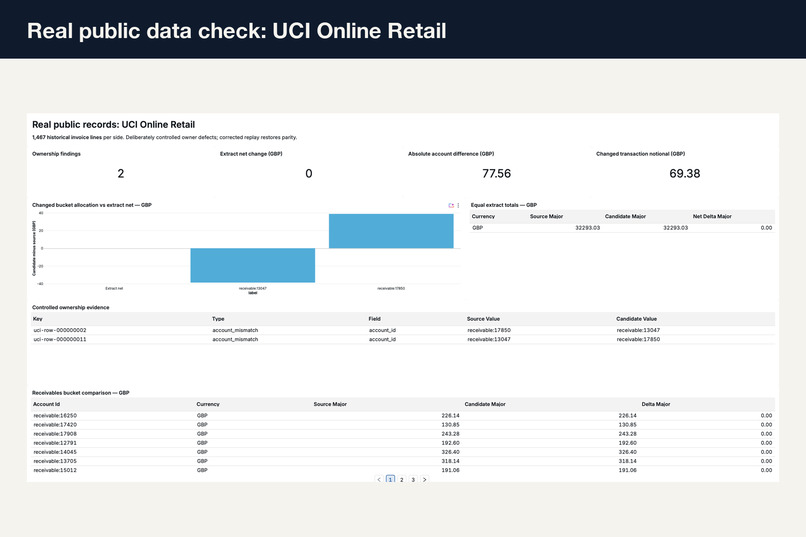Click candidate value receivable:13047 in evidence row 000000002

pos(638,330)
